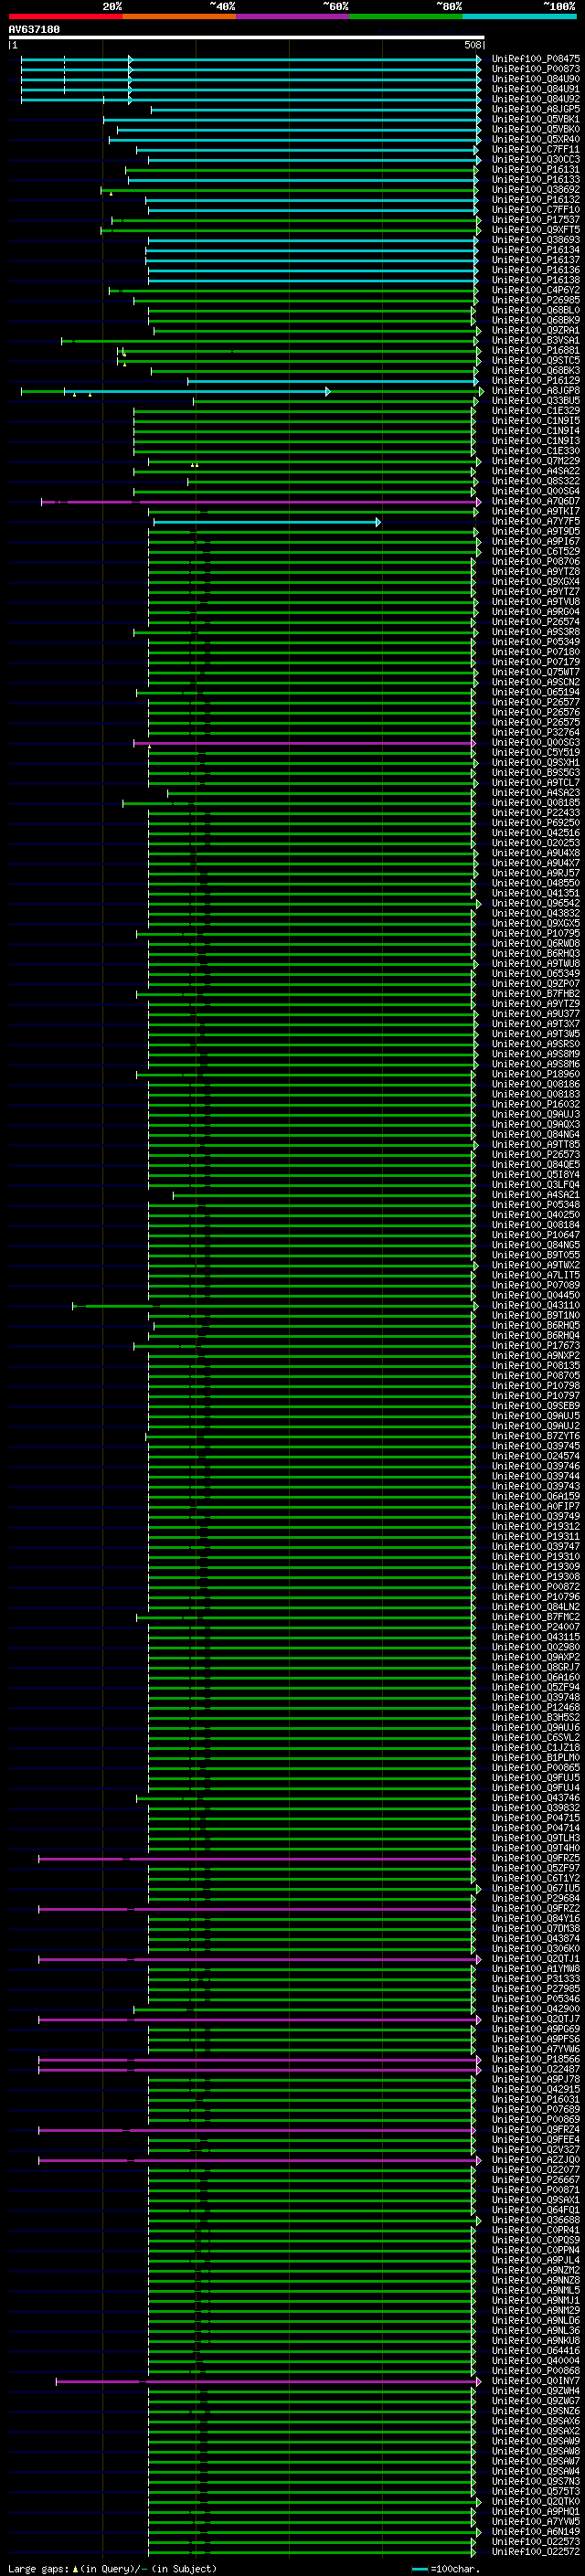This screenshot has height=2576, width=585.
Task: Click hit label UniRef100_C6T529
Action: 536,552
